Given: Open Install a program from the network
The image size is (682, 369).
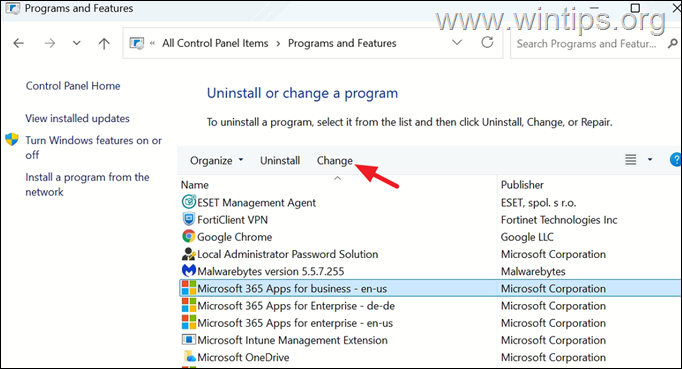Looking at the screenshot, I should (87, 184).
